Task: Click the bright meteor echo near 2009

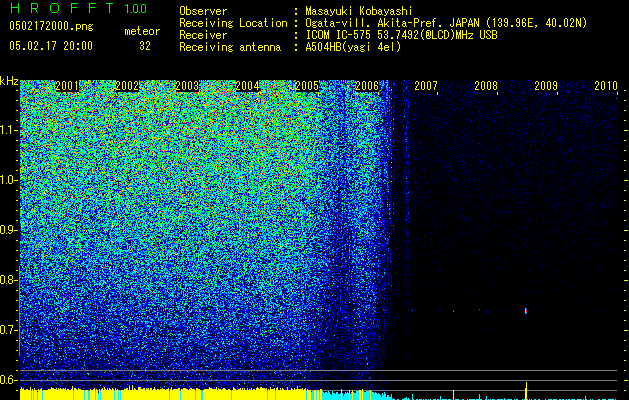Action: click(x=526, y=311)
